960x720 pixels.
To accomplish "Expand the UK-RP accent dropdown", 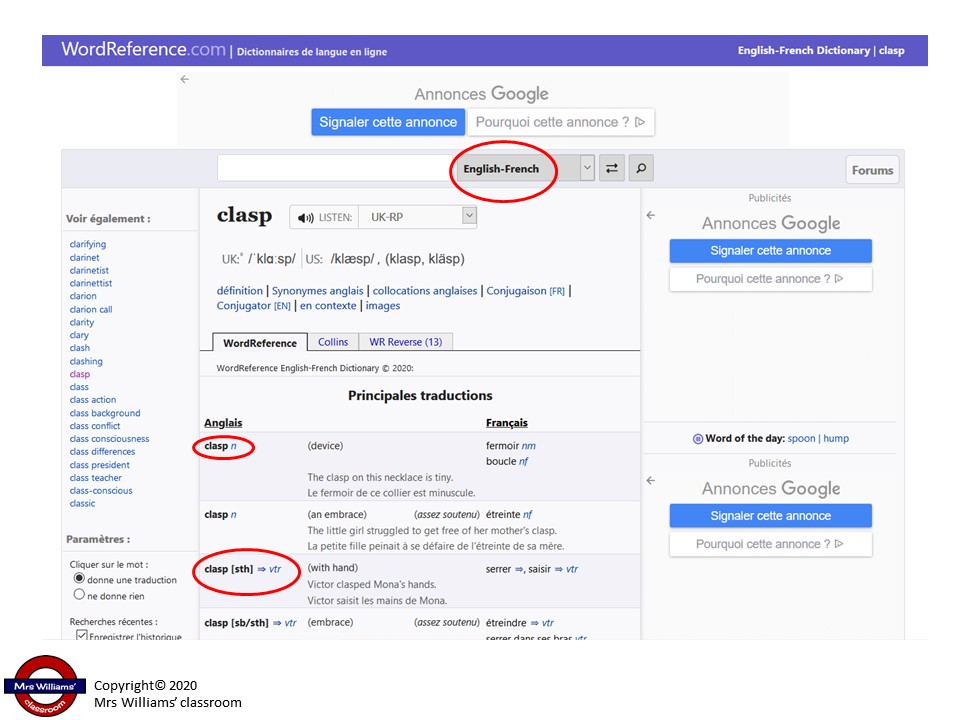I will [418, 217].
